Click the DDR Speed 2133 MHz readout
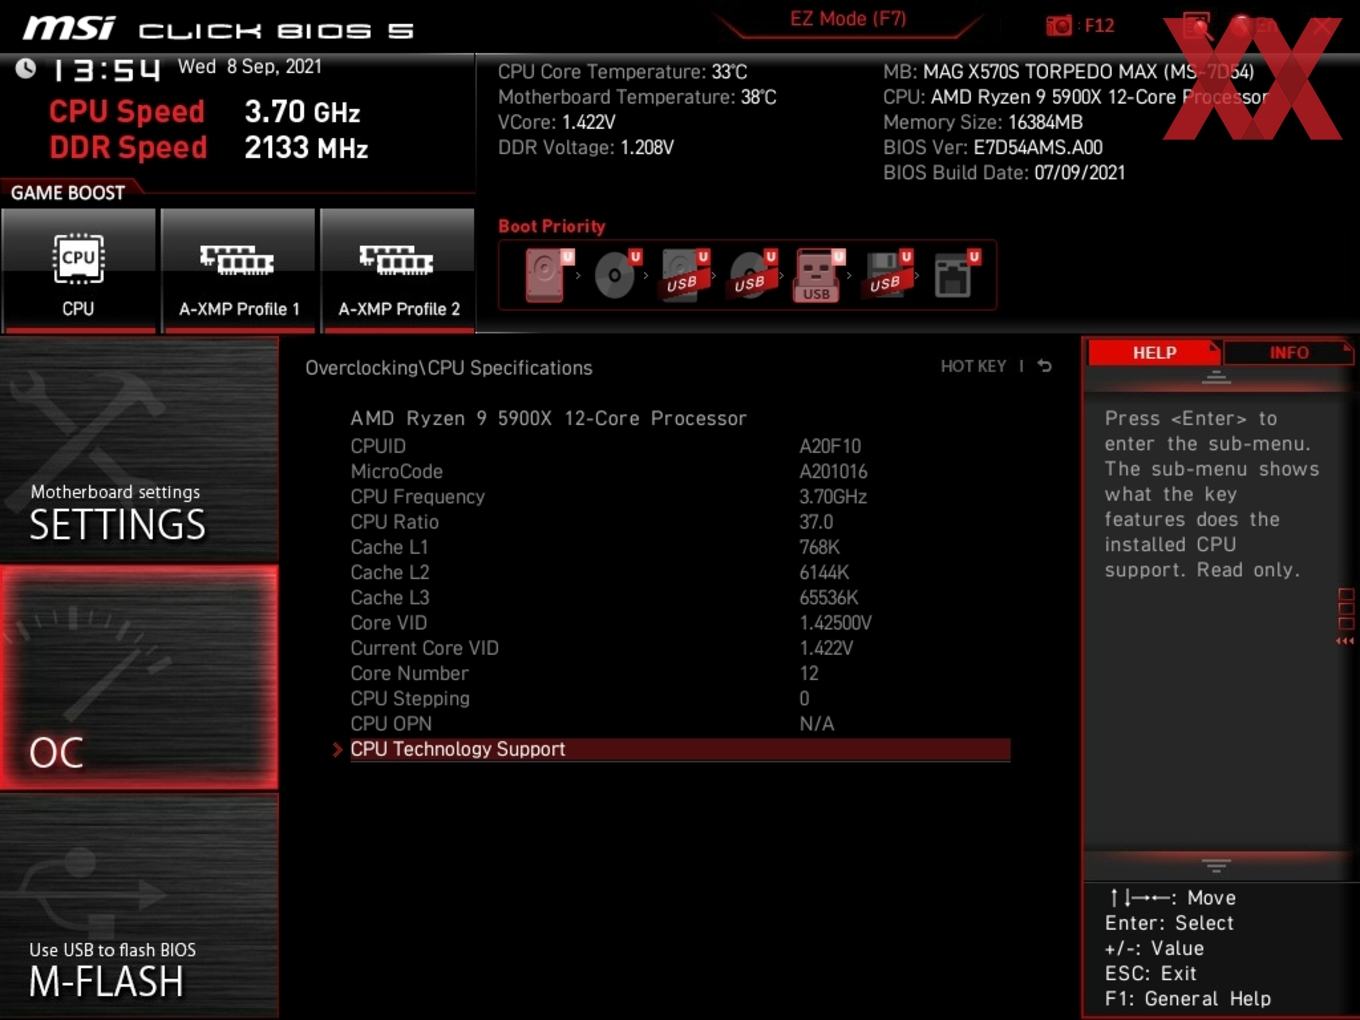 point(209,147)
